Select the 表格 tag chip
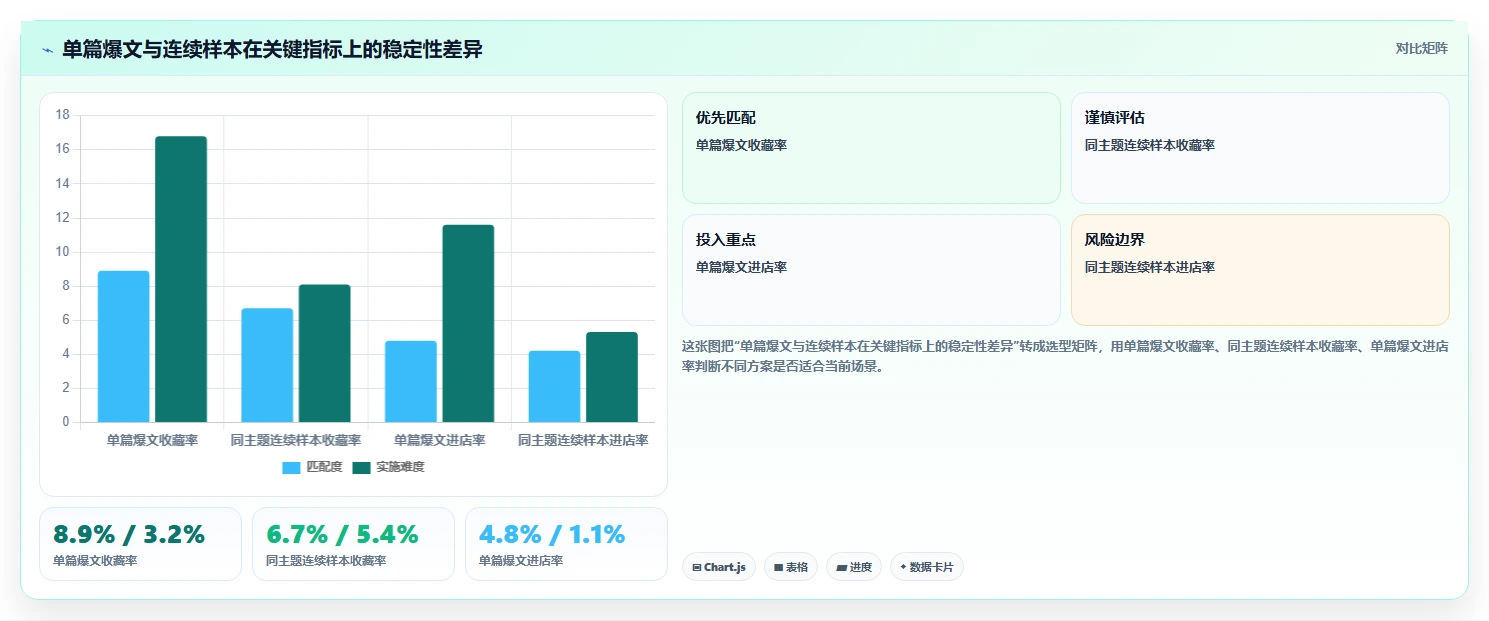Viewport: 1489px width, 621px height. point(791,567)
